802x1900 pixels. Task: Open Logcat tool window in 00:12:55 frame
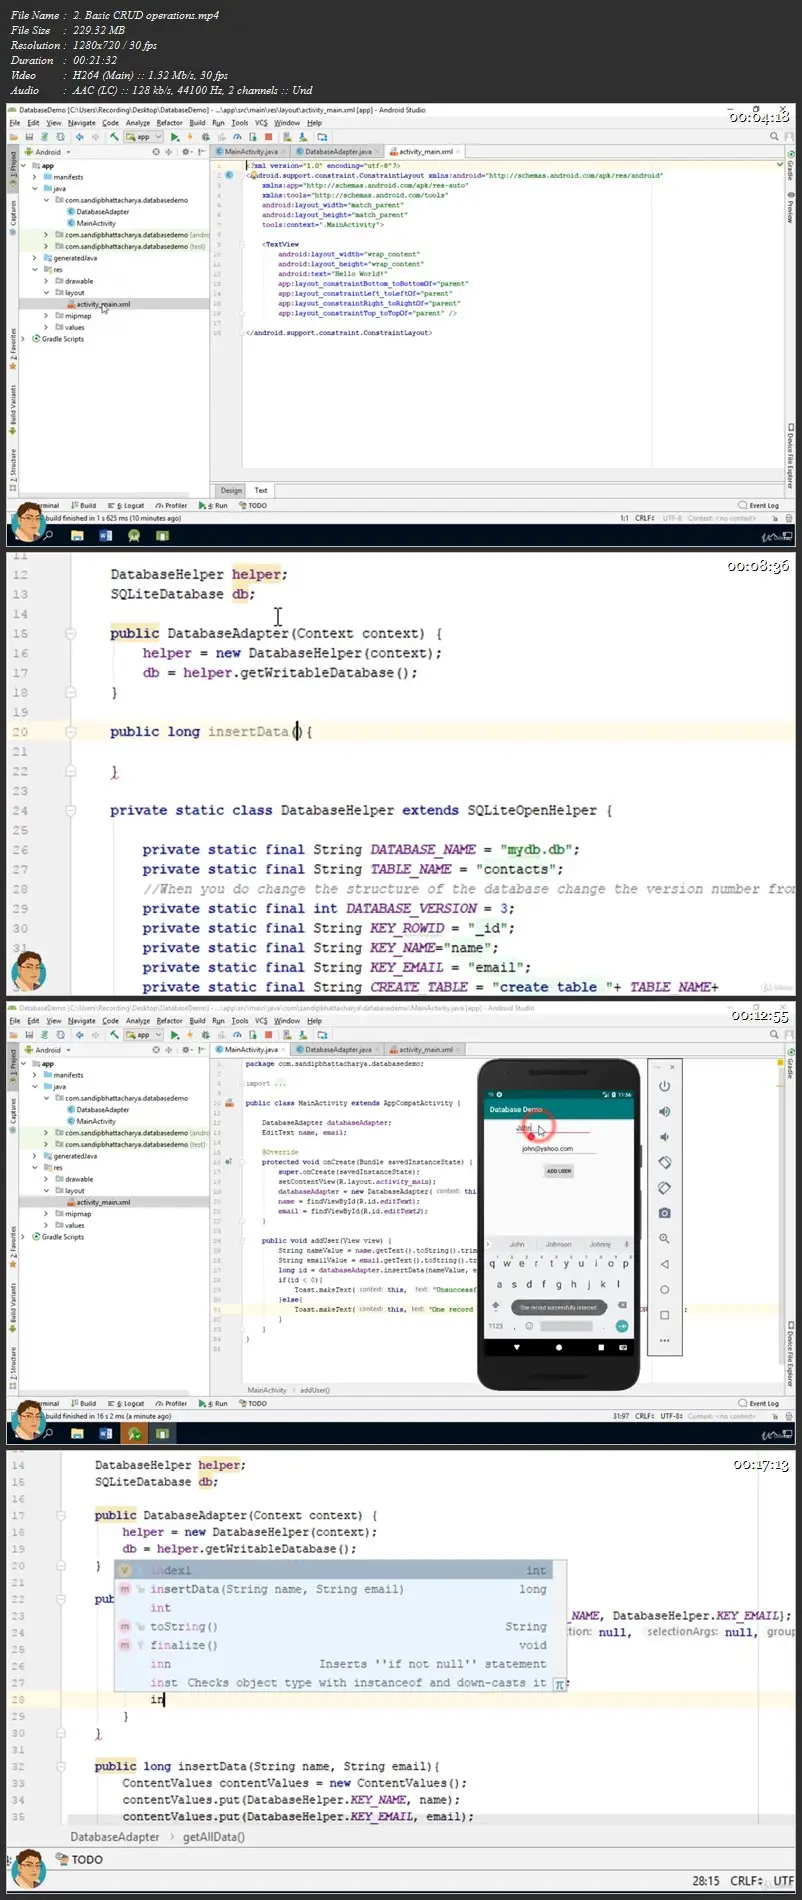pos(127,1404)
